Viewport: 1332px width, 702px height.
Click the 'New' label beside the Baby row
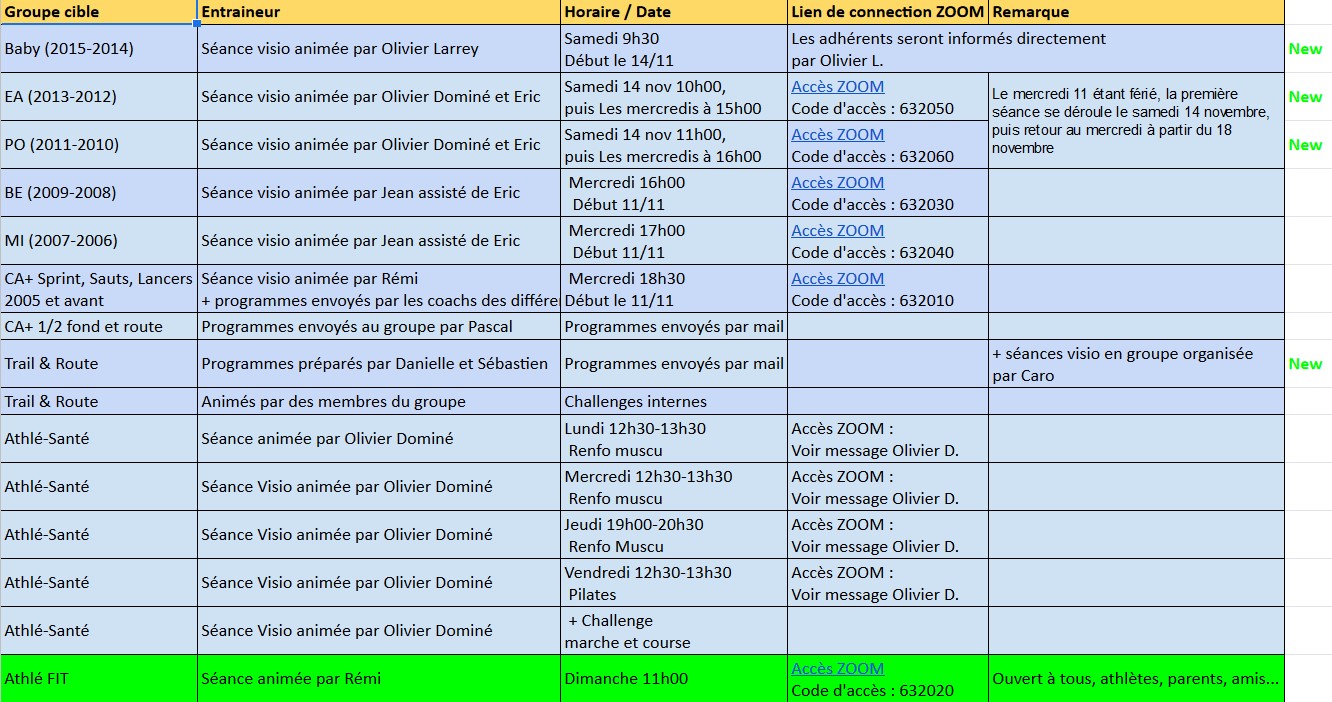click(1305, 49)
